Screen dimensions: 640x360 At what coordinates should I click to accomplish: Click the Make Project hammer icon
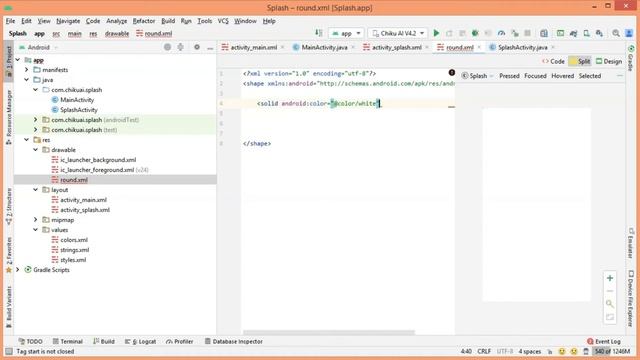(319, 33)
